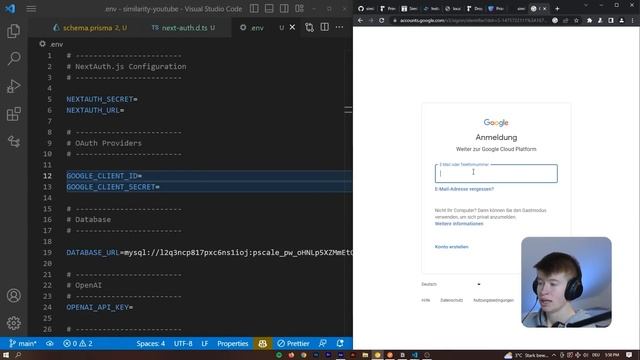Click line number 19 in the gutter
Screen dimensions: 640x360
(x=47, y=253)
